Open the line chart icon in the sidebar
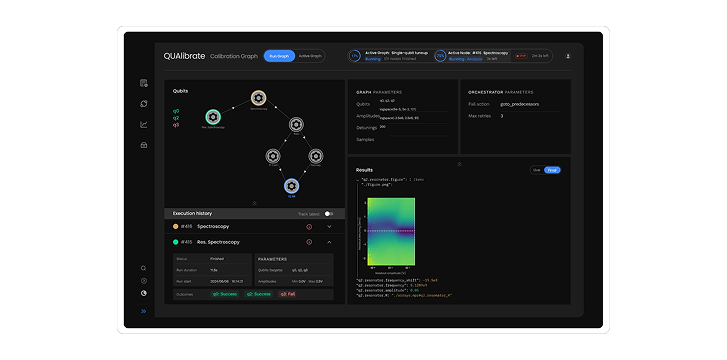This screenshot has width=727, height=360. pos(144,124)
